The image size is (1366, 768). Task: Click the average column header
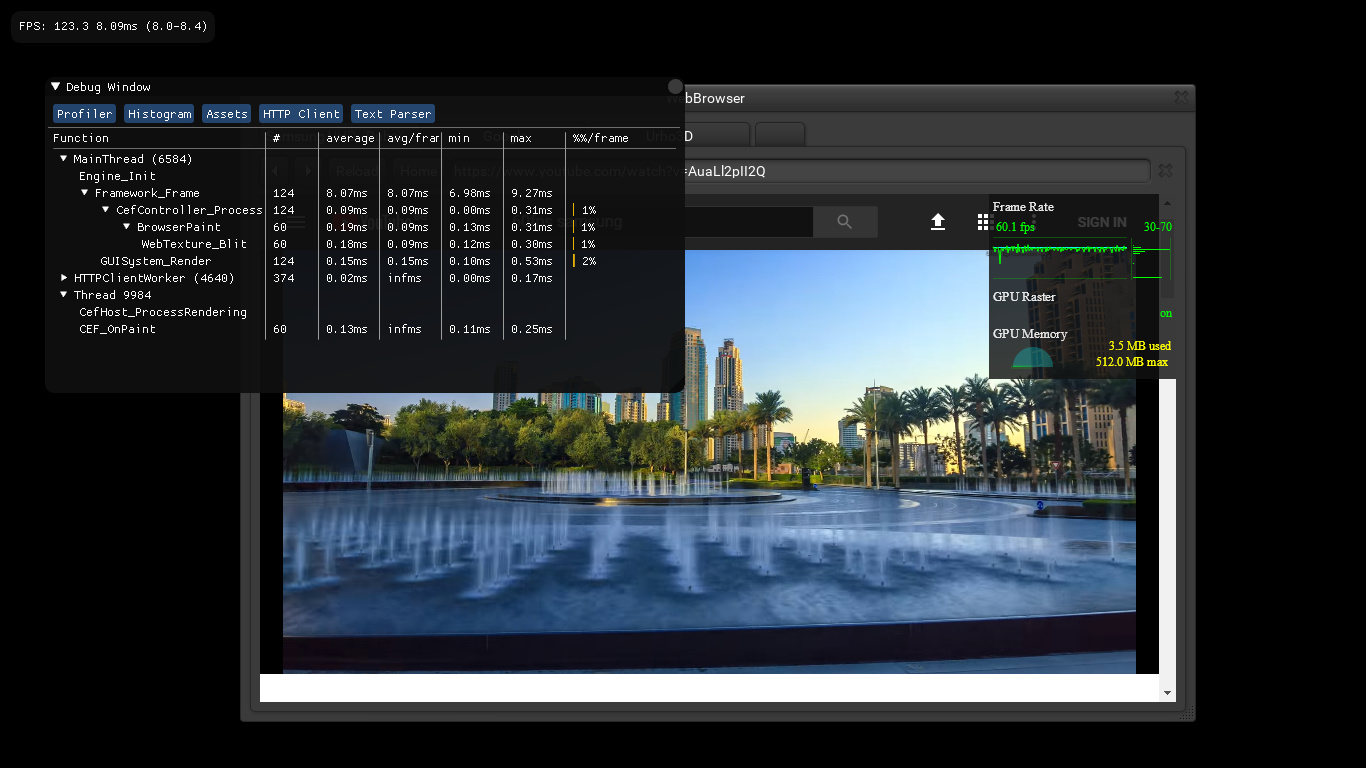pyautogui.click(x=350, y=138)
